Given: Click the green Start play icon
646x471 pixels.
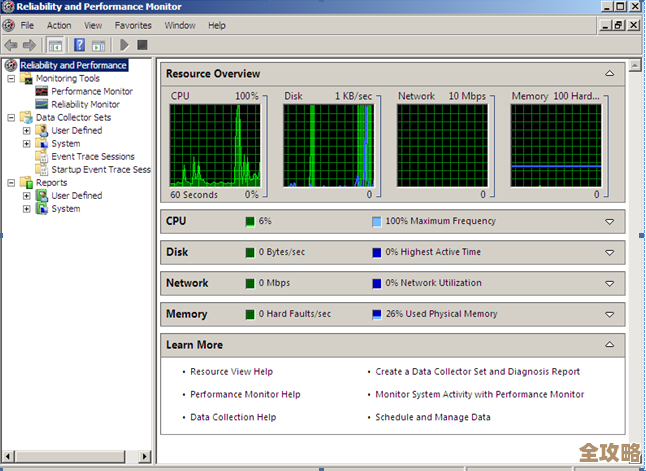Looking at the screenshot, I should click(125, 45).
